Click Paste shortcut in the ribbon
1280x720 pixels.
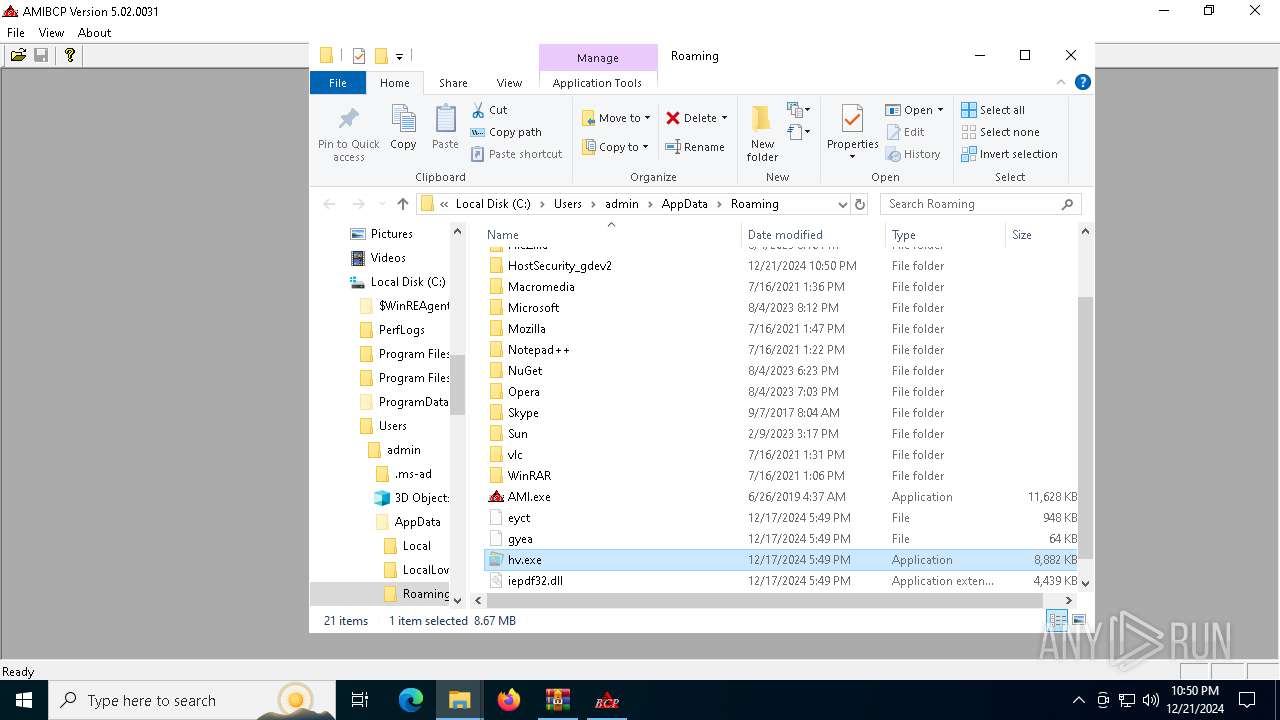(517, 154)
